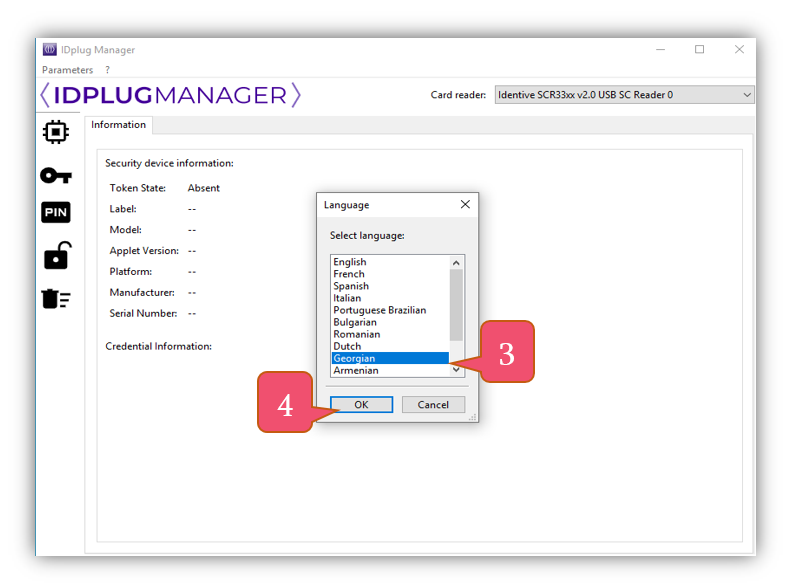Cancel the Language dialog
788x584 pixels.
(433, 405)
